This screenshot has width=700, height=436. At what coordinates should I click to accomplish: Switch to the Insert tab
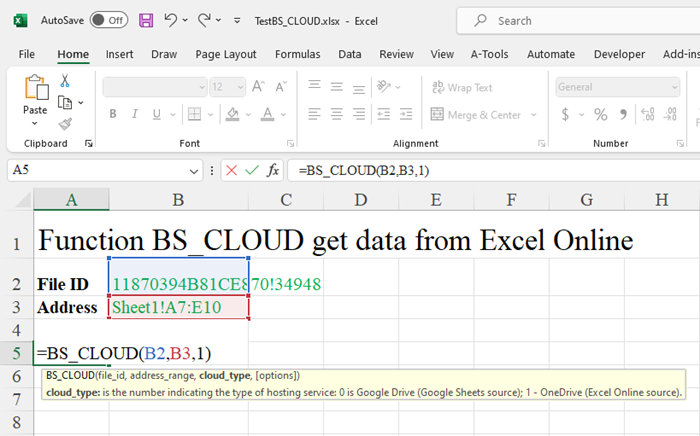119,54
